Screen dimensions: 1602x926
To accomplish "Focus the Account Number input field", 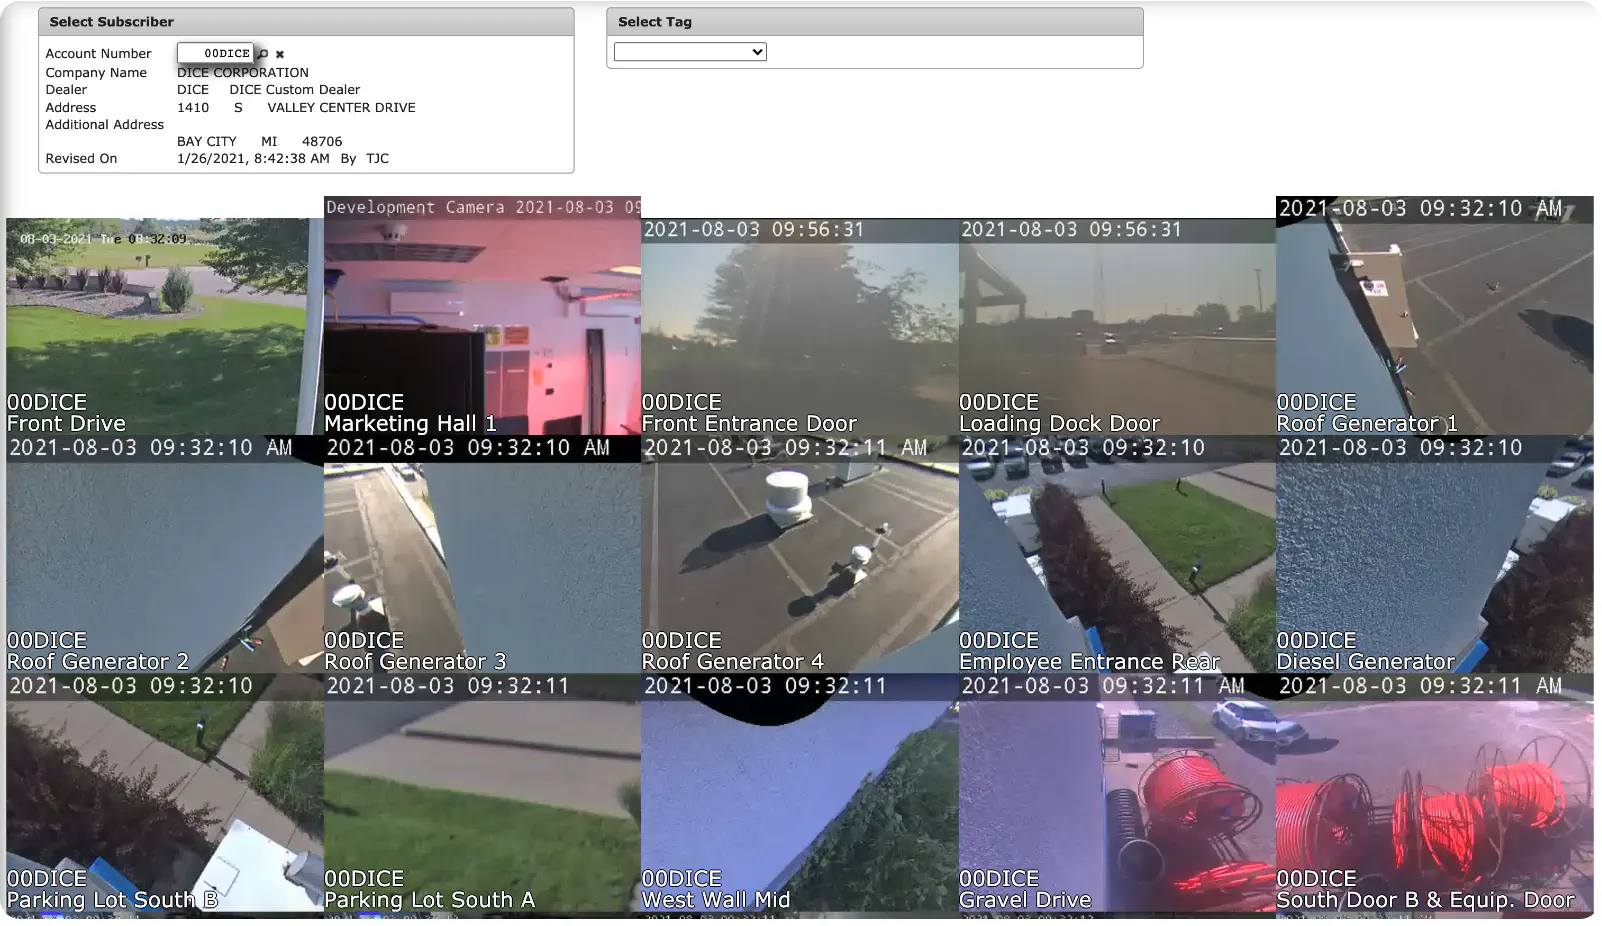I will (x=215, y=53).
